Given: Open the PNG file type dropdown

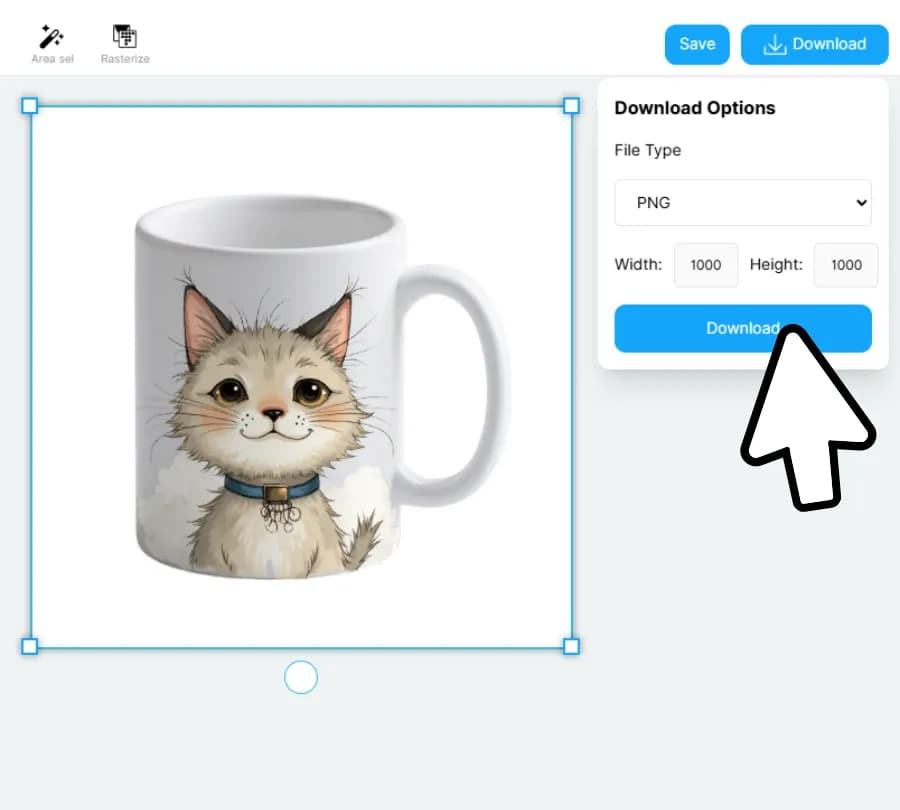Looking at the screenshot, I should (742, 203).
